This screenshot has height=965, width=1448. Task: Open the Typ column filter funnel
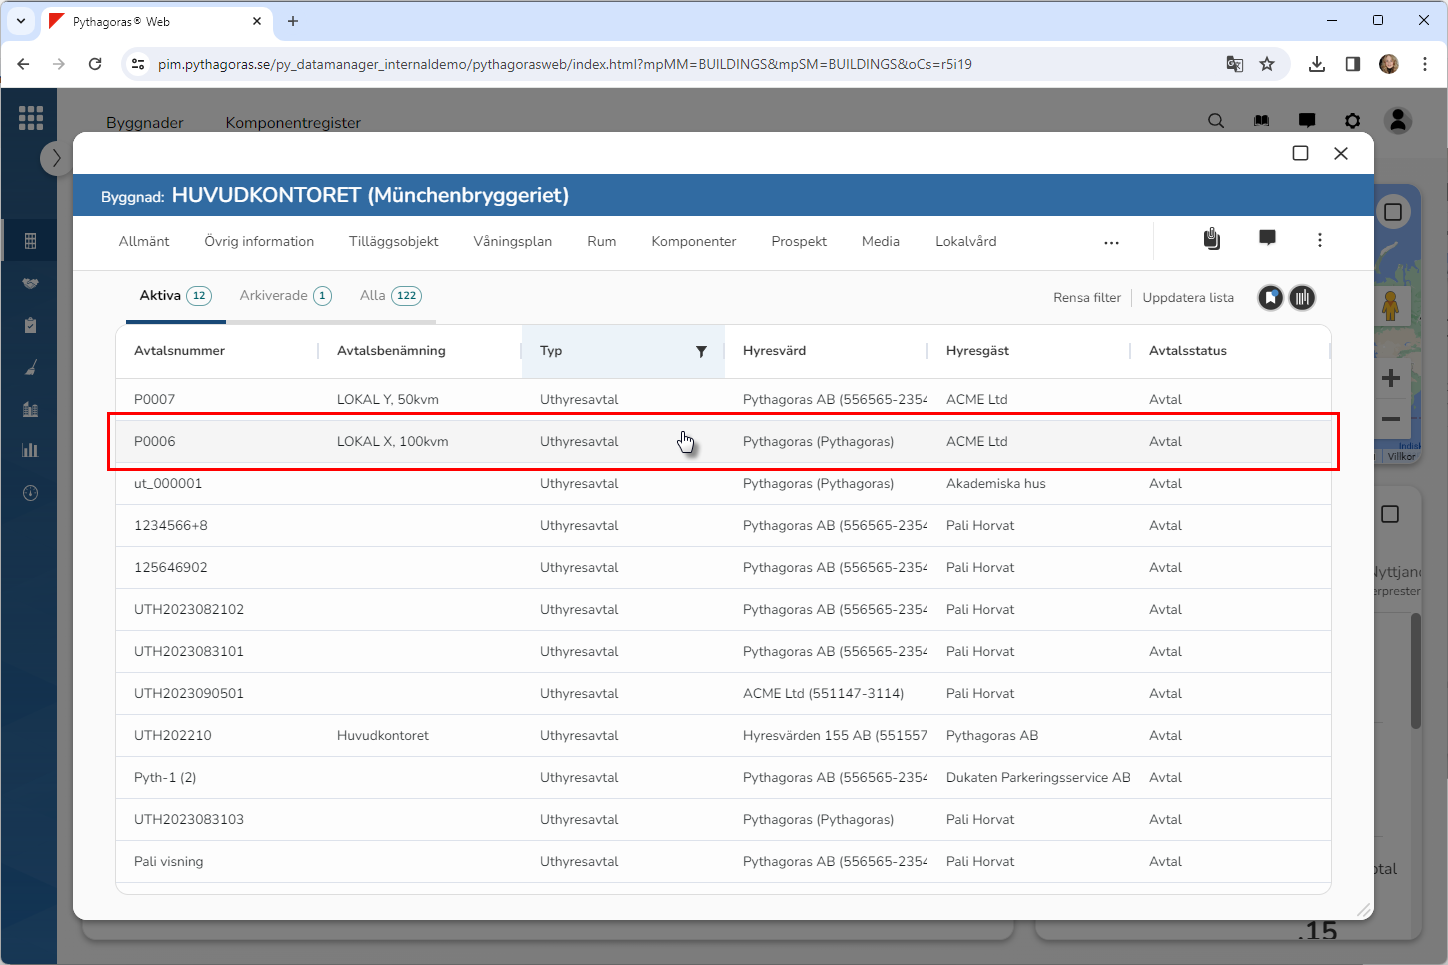[x=701, y=351]
